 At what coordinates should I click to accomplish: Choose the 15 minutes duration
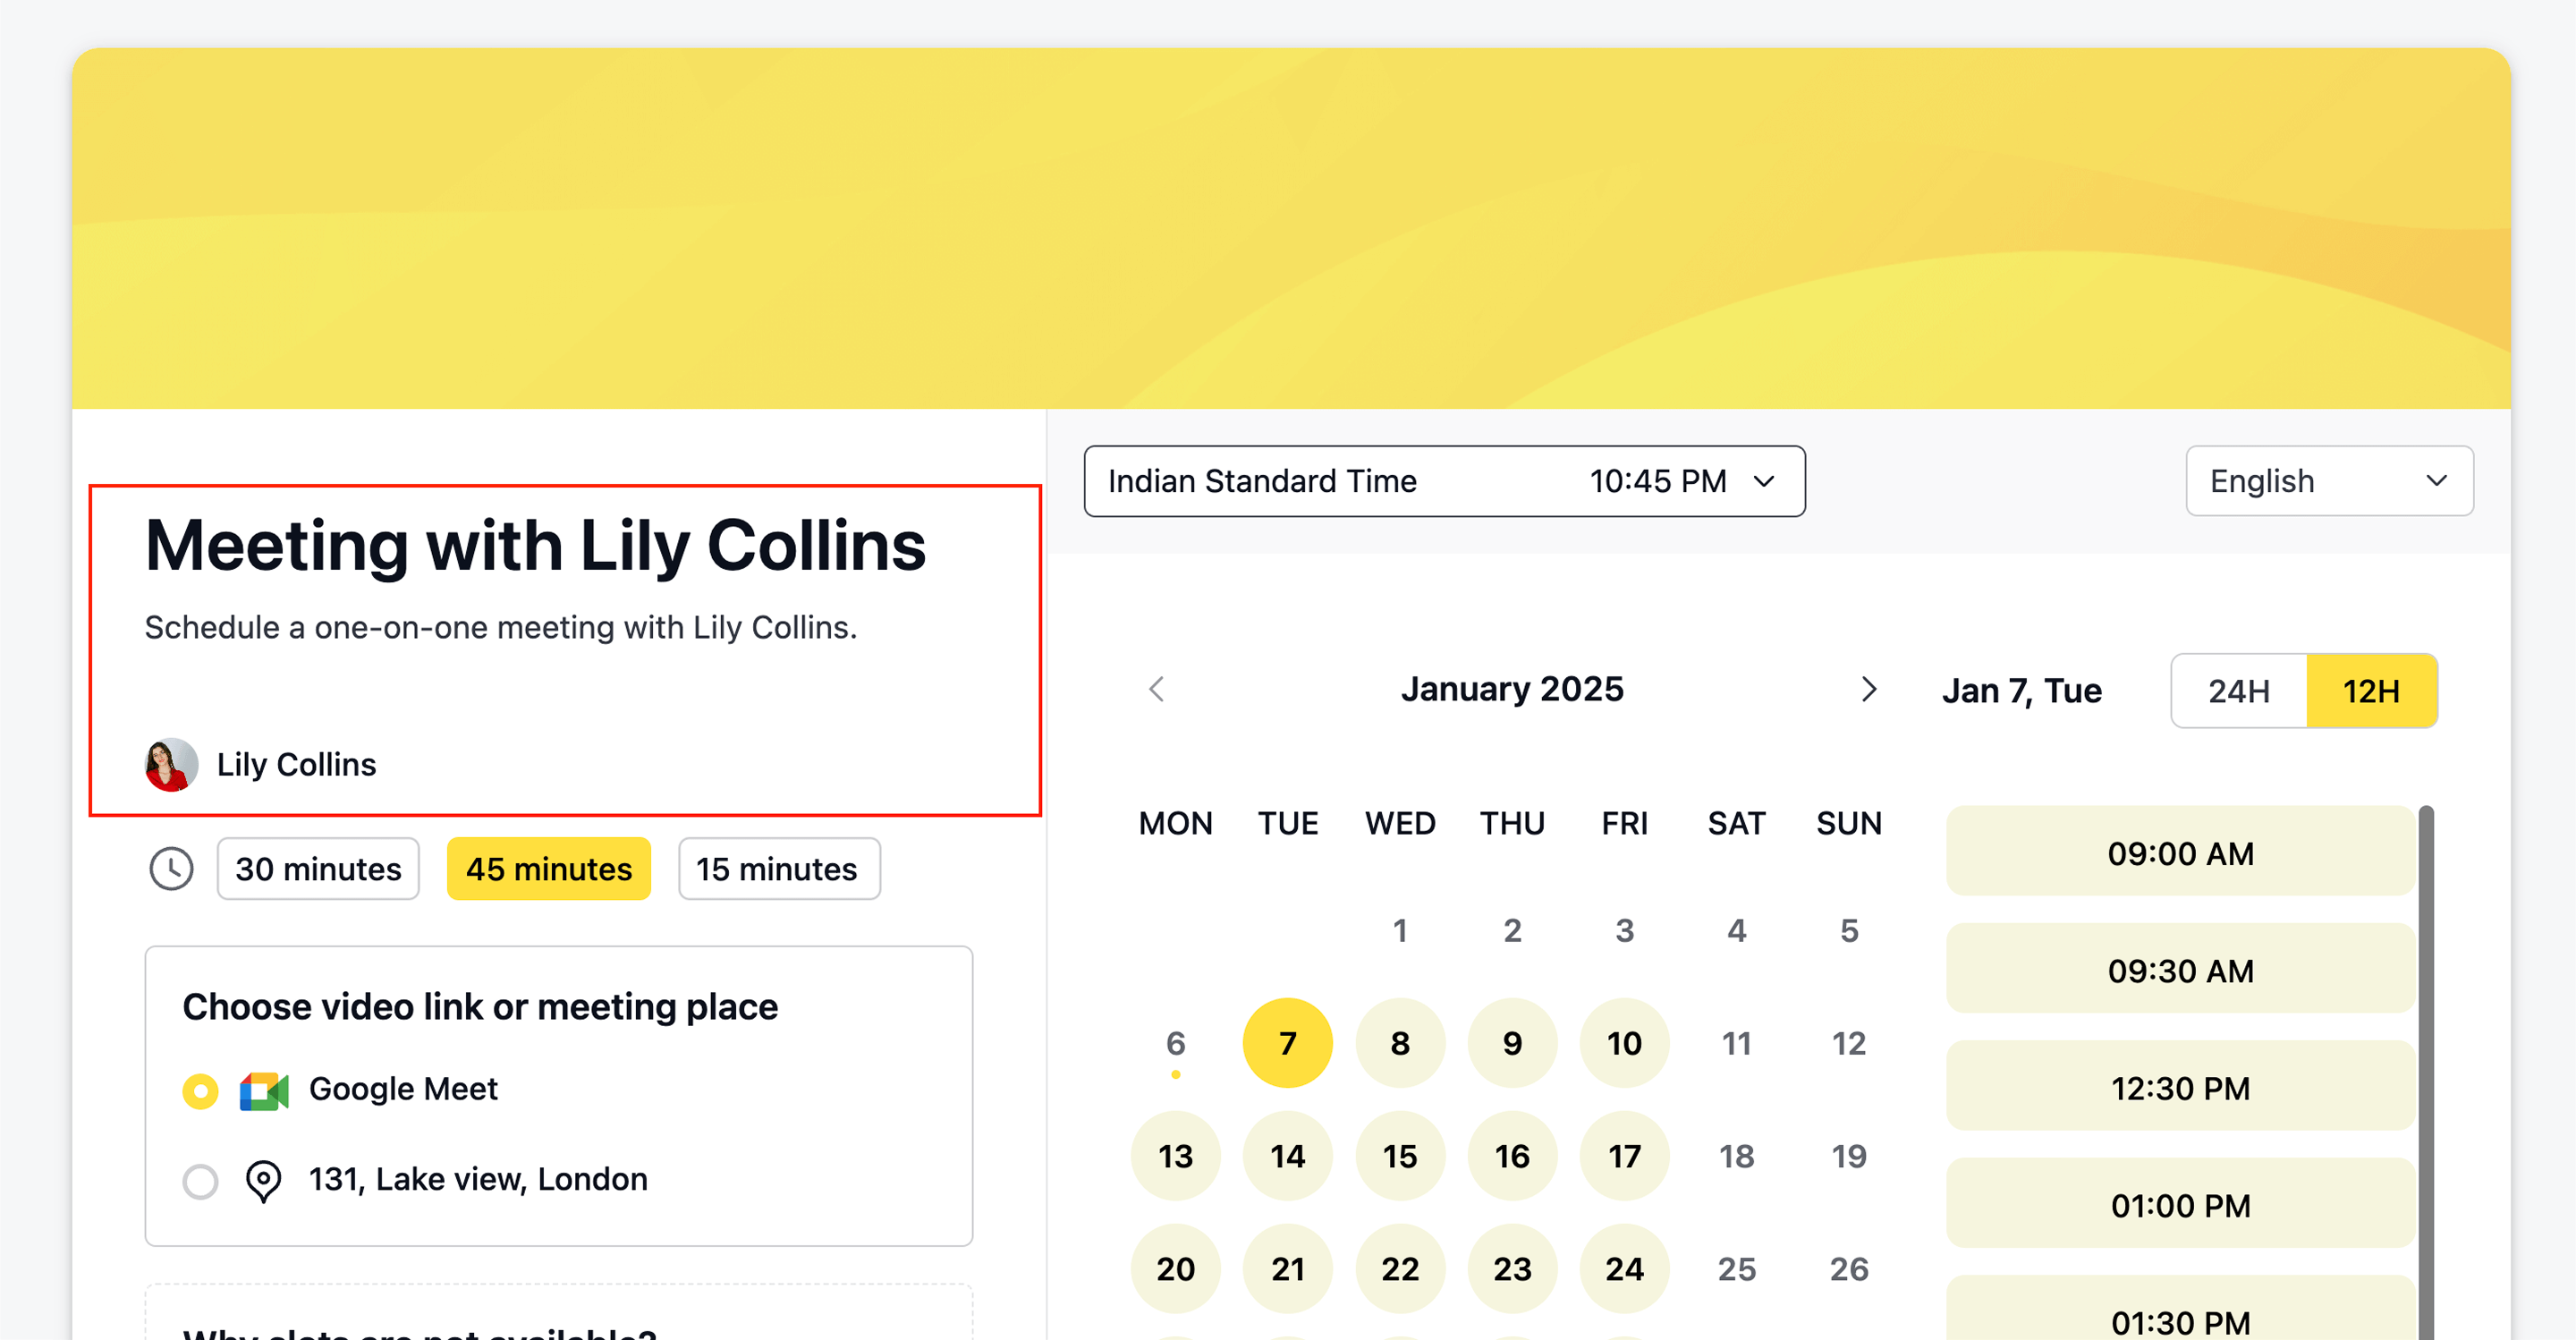coord(777,868)
